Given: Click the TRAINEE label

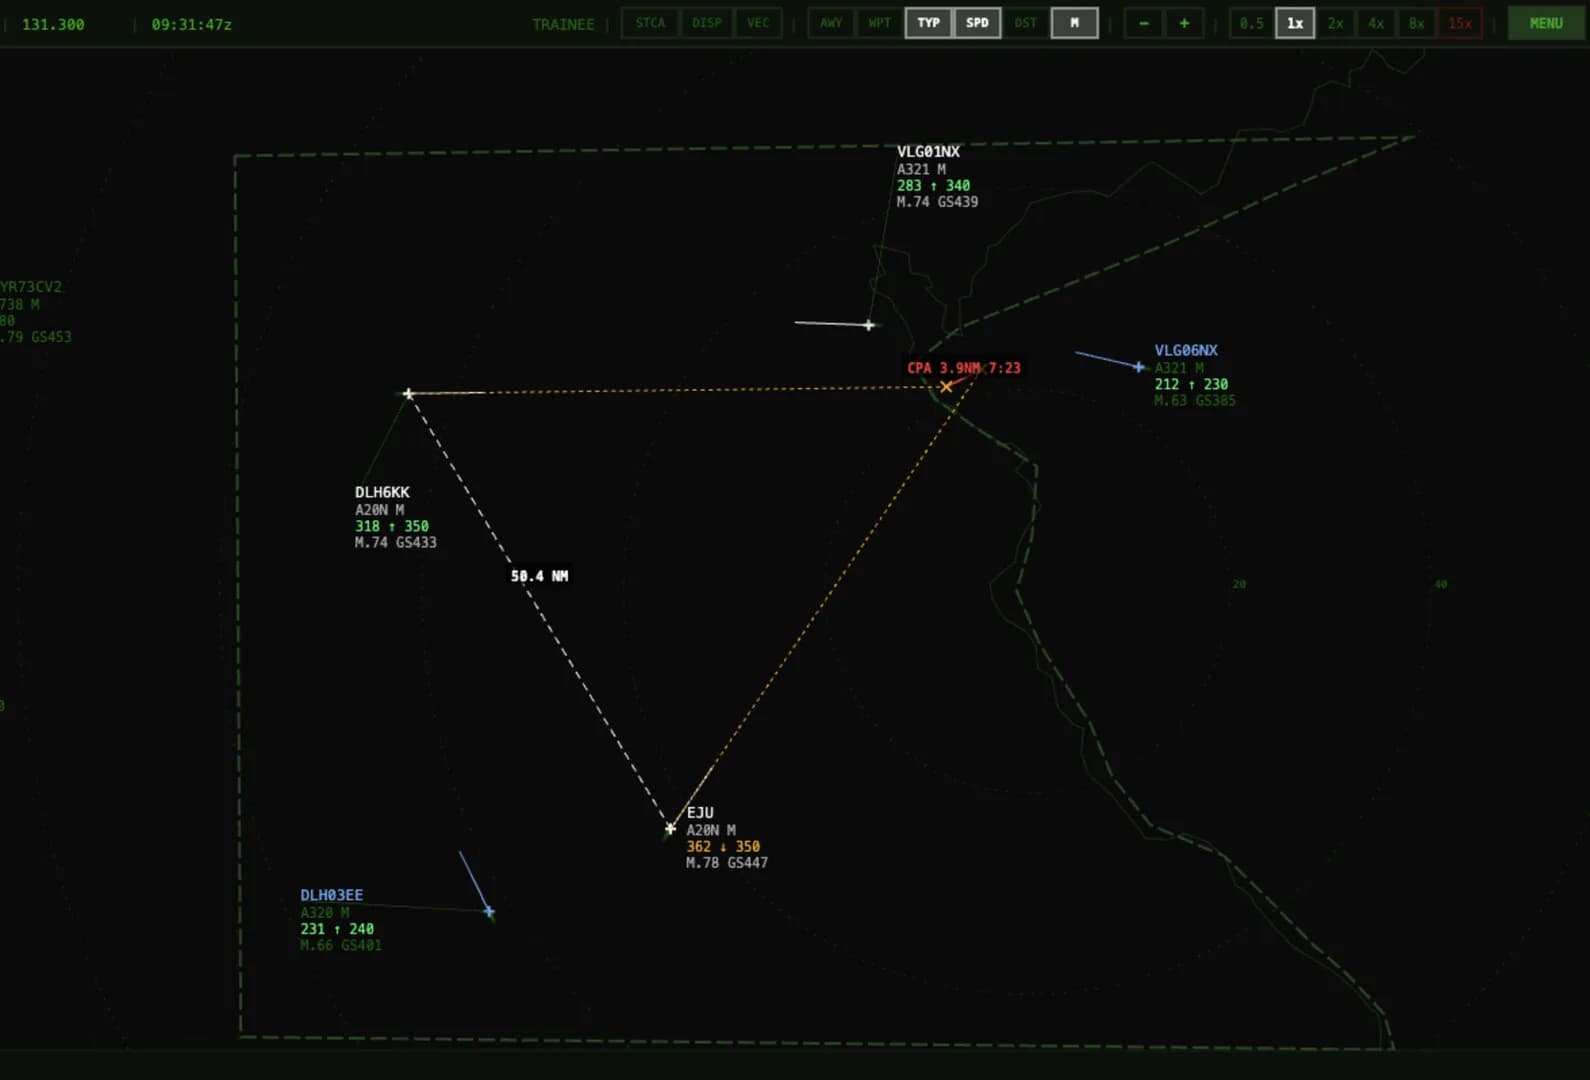Looking at the screenshot, I should (563, 24).
